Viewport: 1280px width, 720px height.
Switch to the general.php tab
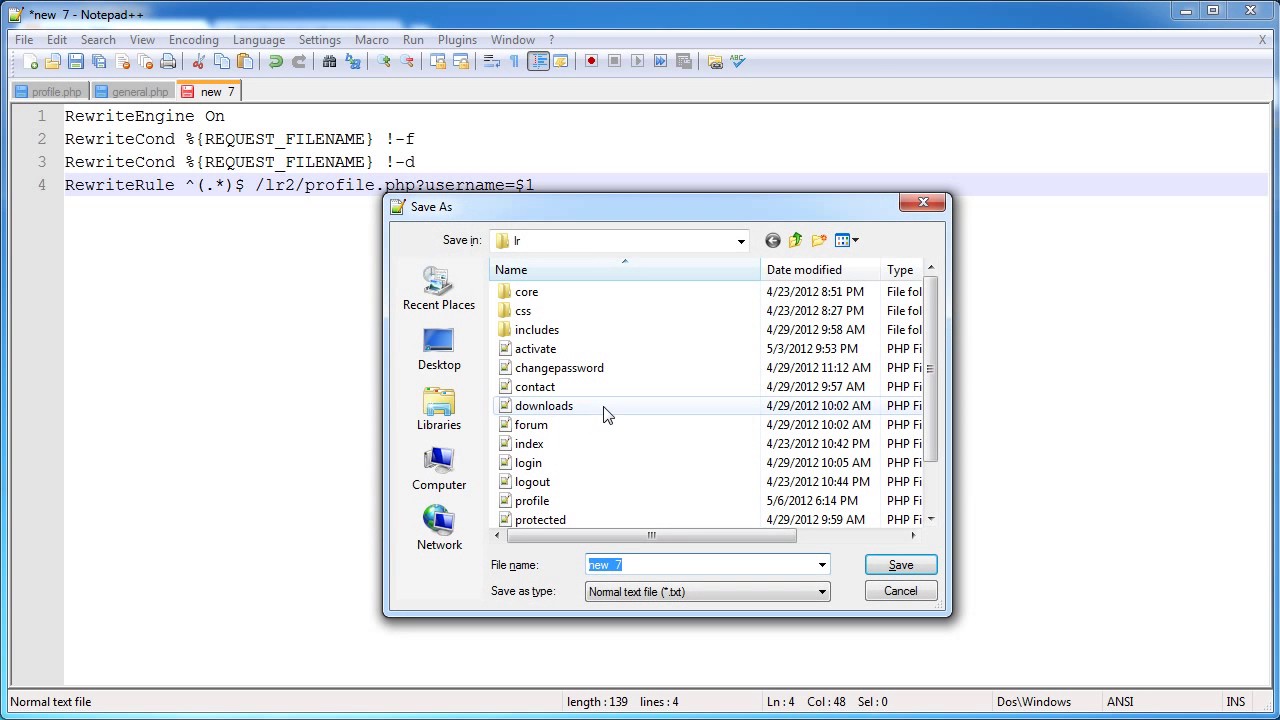pos(132,92)
